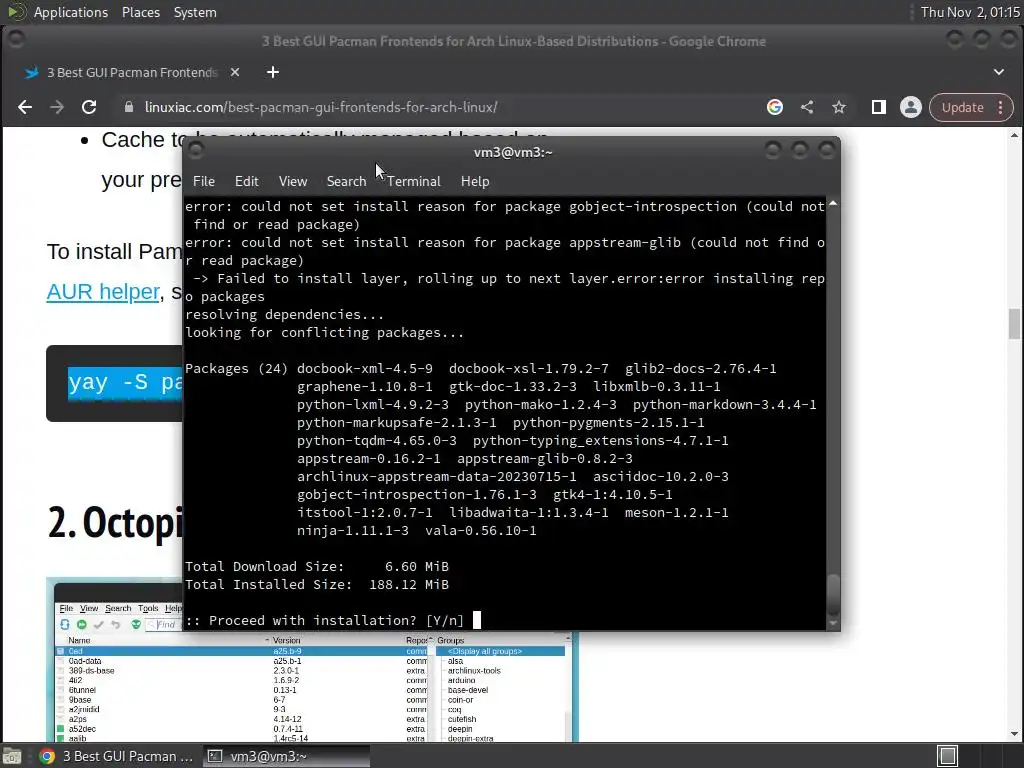Click the Total Installed Size line
1024x768 pixels.
[317, 584]
